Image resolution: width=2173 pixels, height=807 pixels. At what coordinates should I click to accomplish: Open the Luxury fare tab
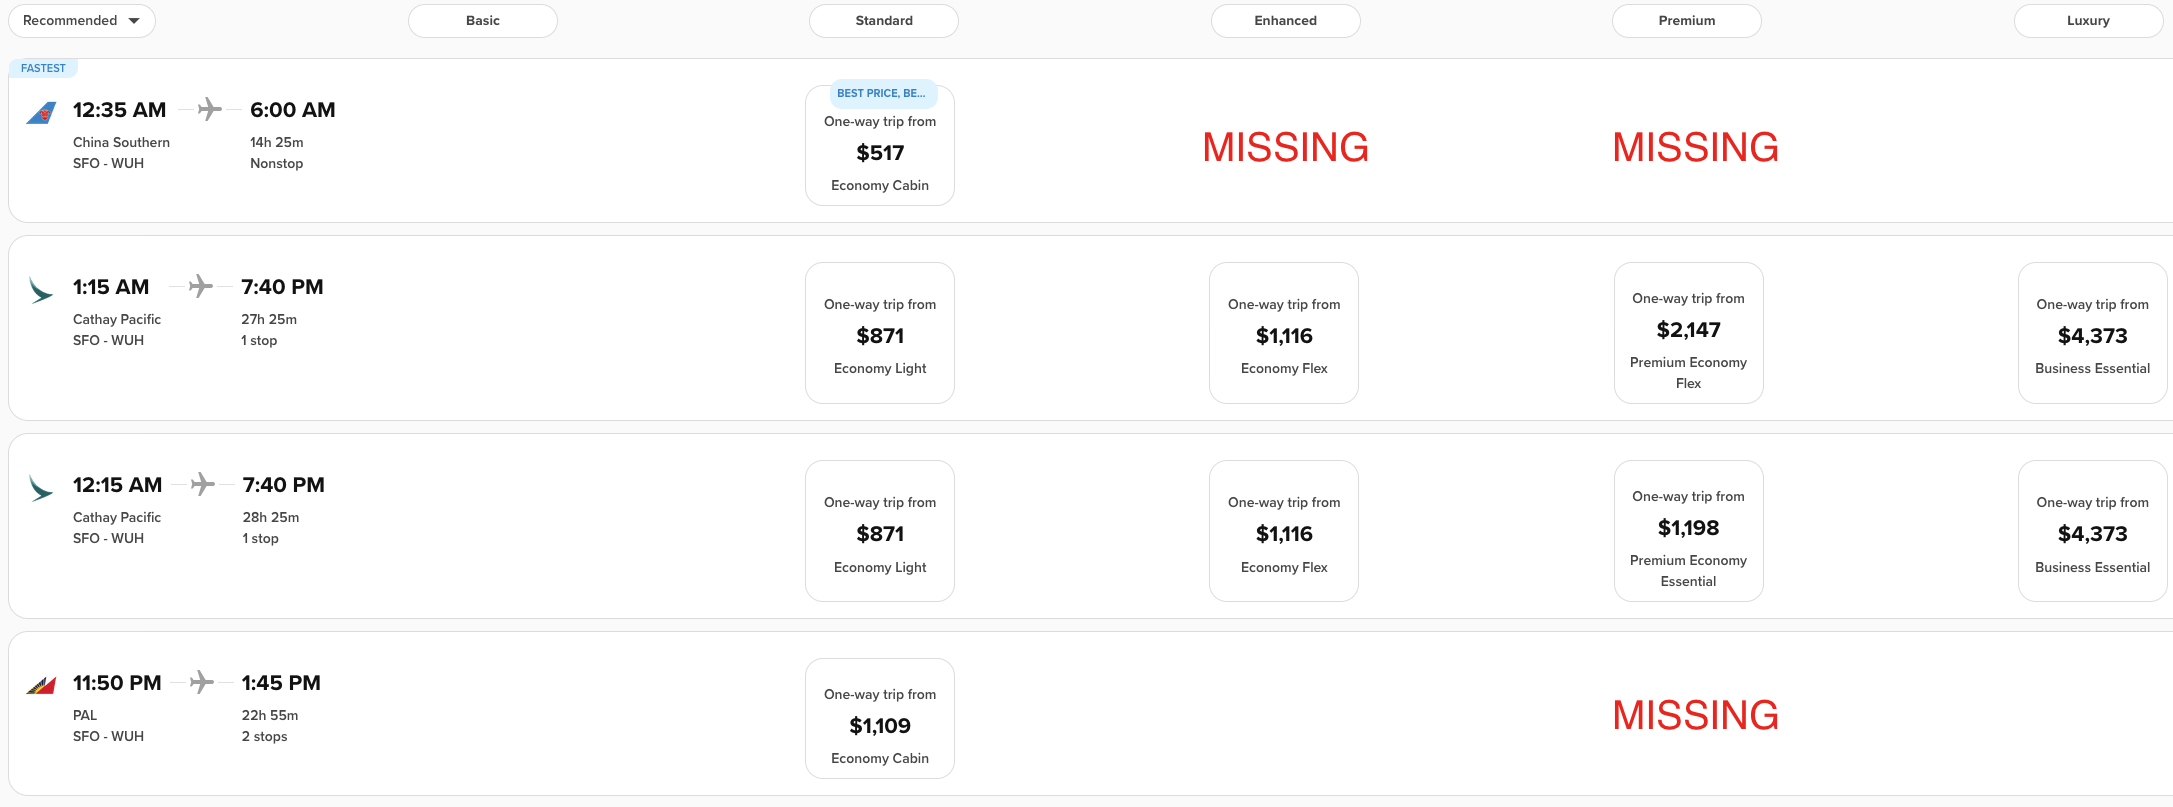point(2088,21)
